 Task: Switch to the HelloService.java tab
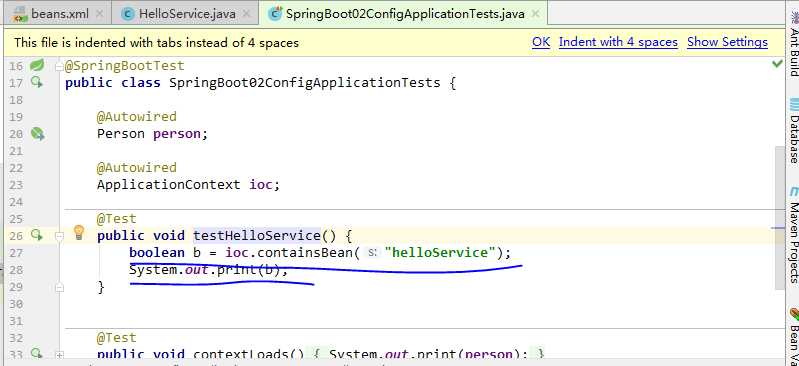(187, 14)
